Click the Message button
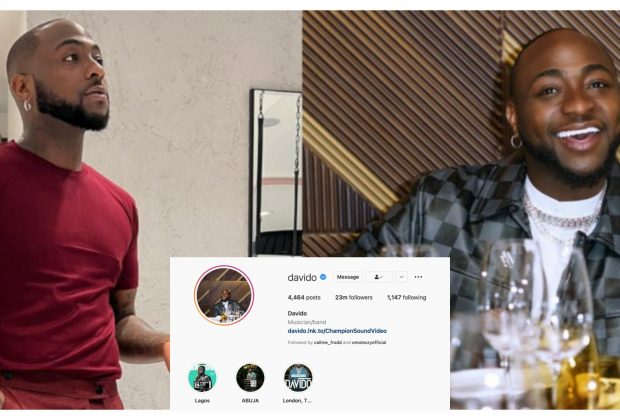The height and width of the screenshot is (420, 620). (348, 277)
